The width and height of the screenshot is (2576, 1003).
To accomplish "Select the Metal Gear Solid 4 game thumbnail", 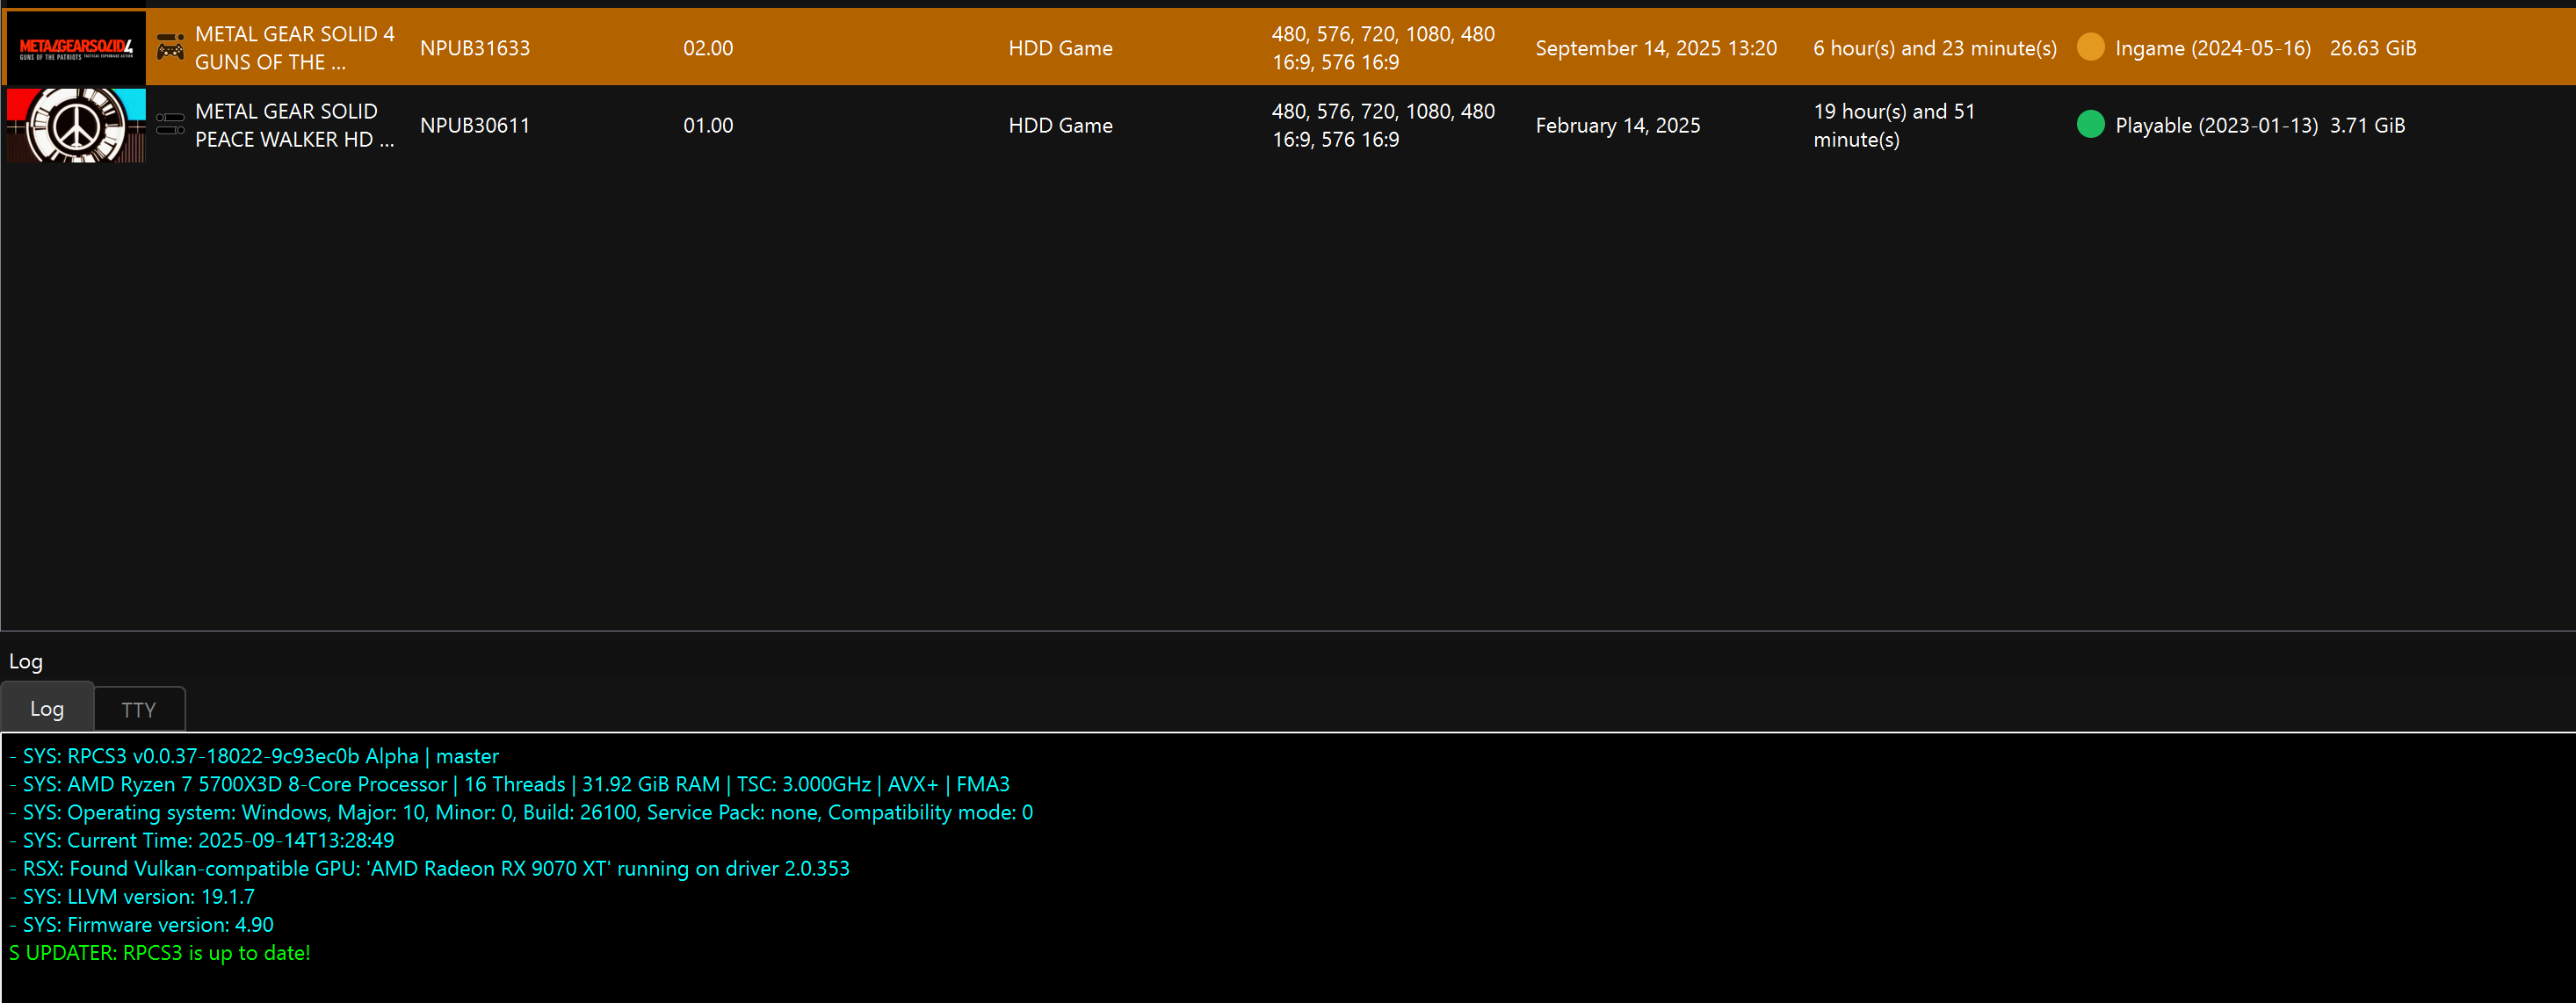I will (x=76, y=47).
